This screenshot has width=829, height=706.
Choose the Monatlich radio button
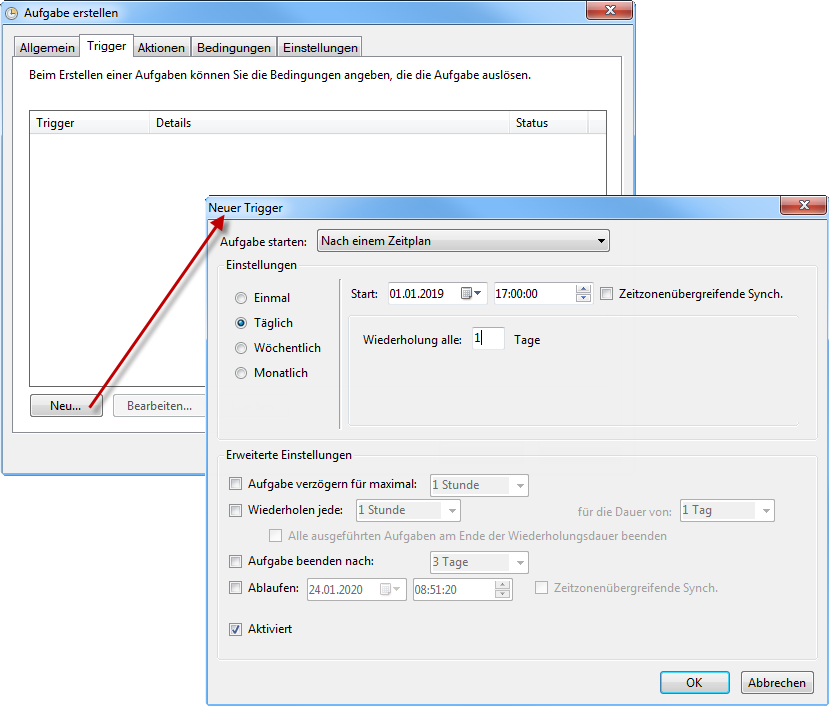[241, 373]
